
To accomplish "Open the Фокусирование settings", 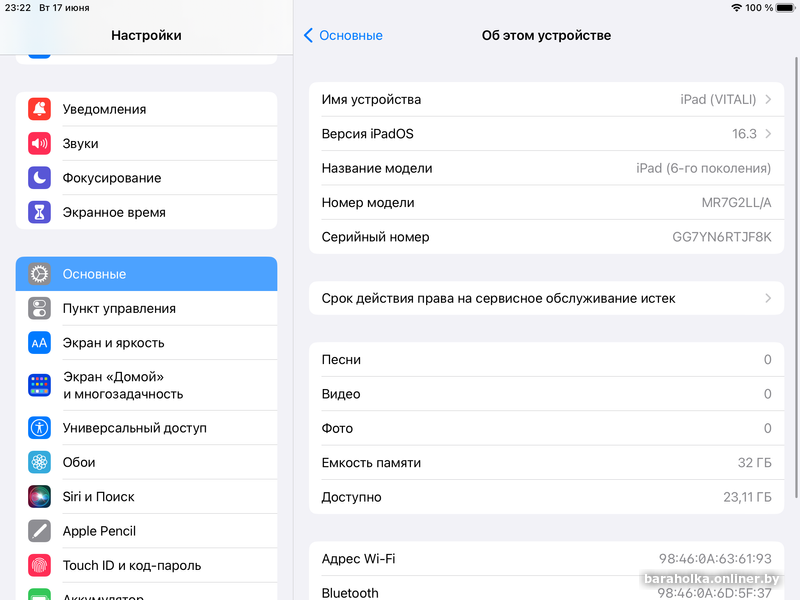I will coord(146,178).
